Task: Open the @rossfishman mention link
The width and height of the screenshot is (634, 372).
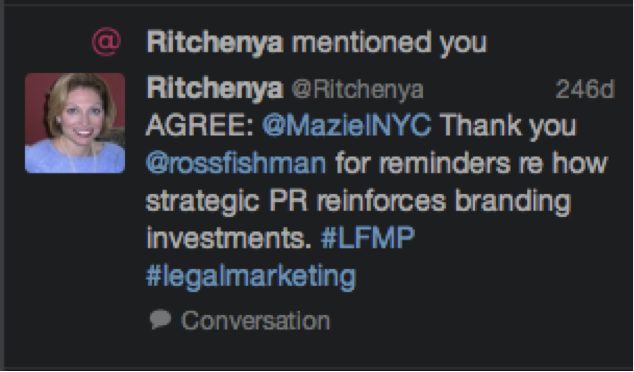Action: [236, 163]
